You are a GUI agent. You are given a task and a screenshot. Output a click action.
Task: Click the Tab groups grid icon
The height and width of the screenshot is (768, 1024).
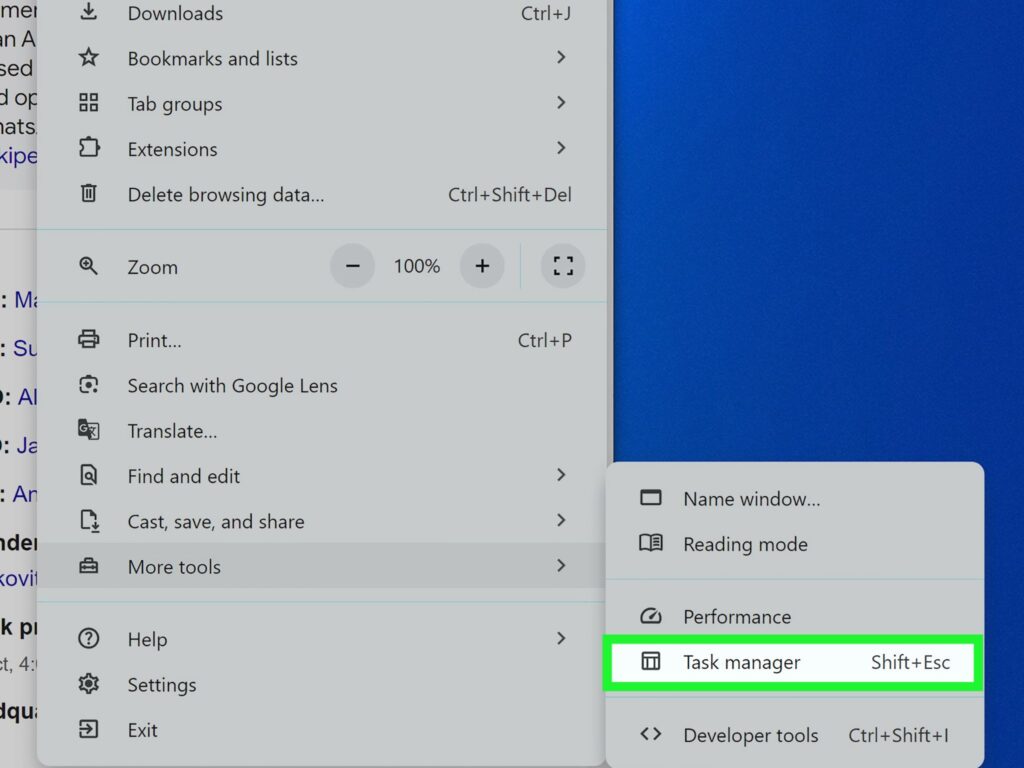coord(89,103)
